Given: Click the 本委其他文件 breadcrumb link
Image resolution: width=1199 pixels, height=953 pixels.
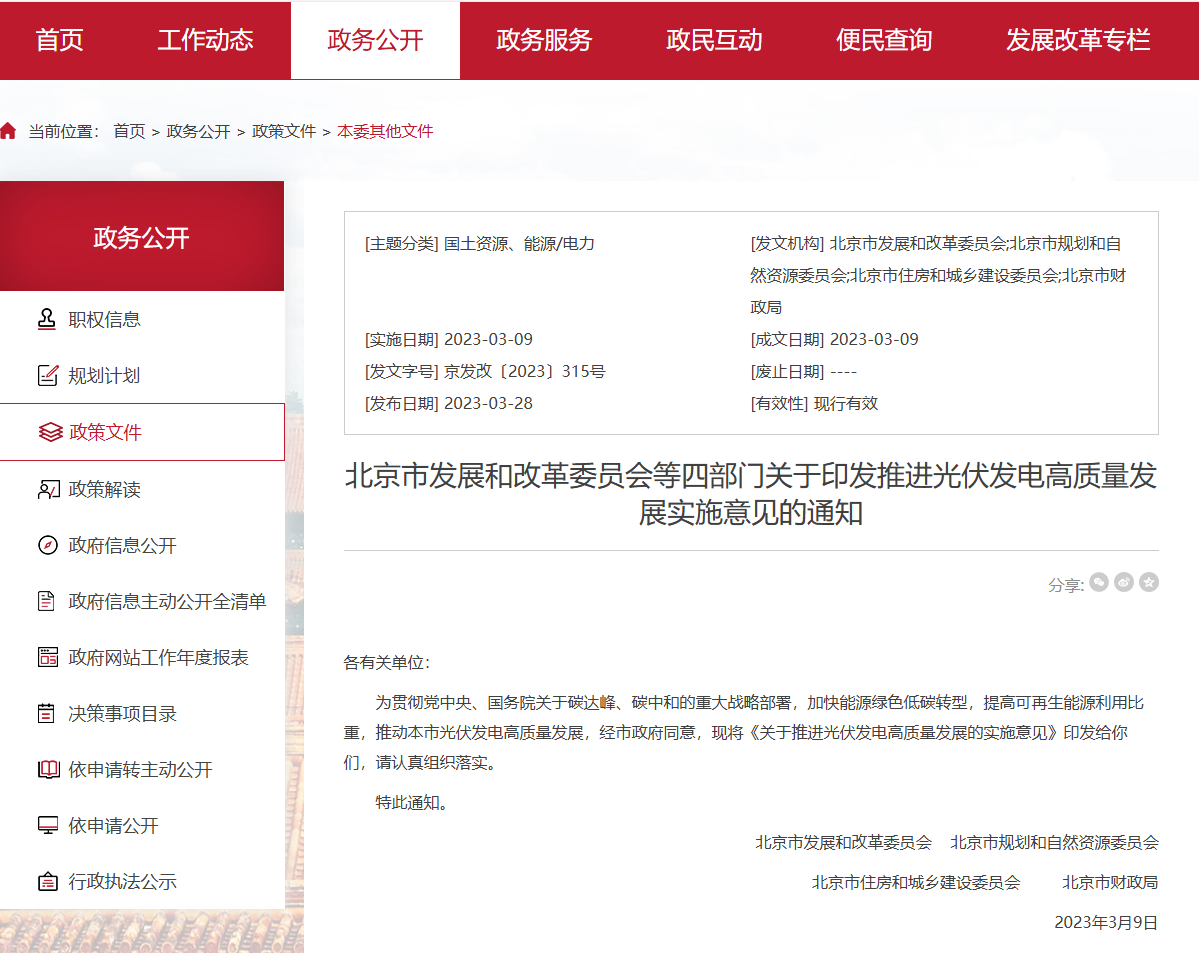Looking at the screenshot, I should pyautogui.click(x=385, y=131).
